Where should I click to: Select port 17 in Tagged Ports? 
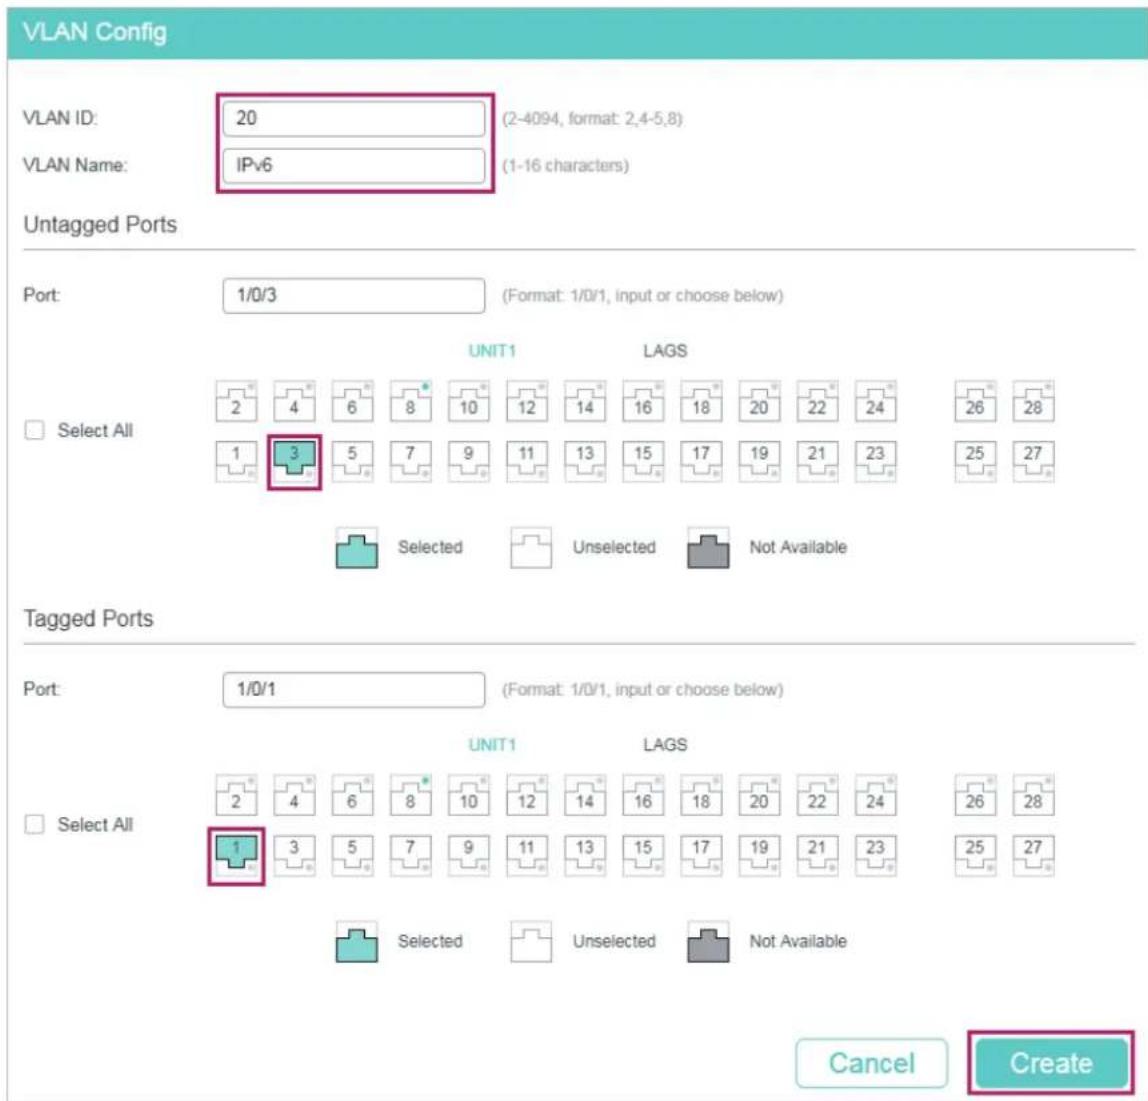click(701, 856)
